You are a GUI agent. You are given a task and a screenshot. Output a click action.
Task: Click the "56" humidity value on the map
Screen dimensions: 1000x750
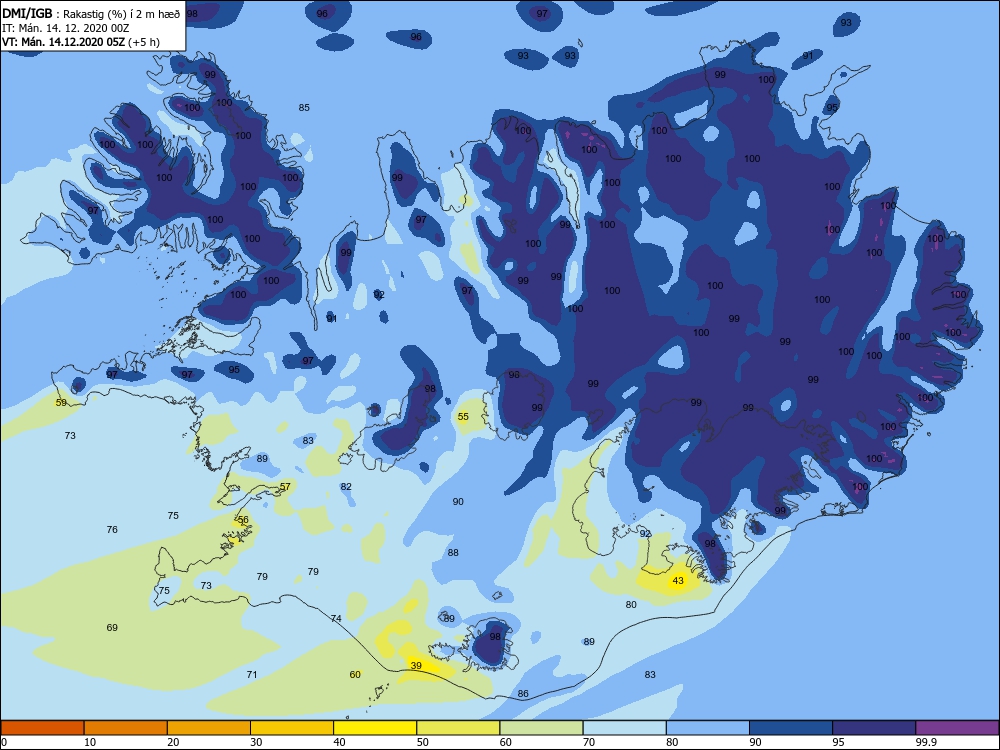pos(243,520)
